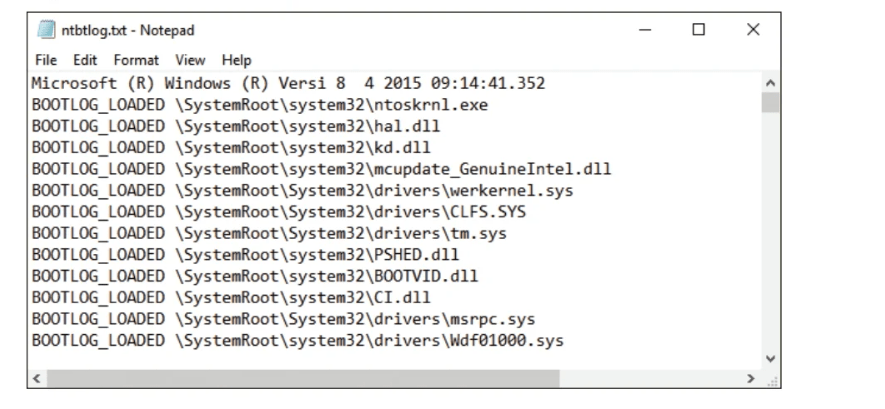Click the vertical scrollbar down arrow
Screen dimensions: 885x409
(770, 358)
